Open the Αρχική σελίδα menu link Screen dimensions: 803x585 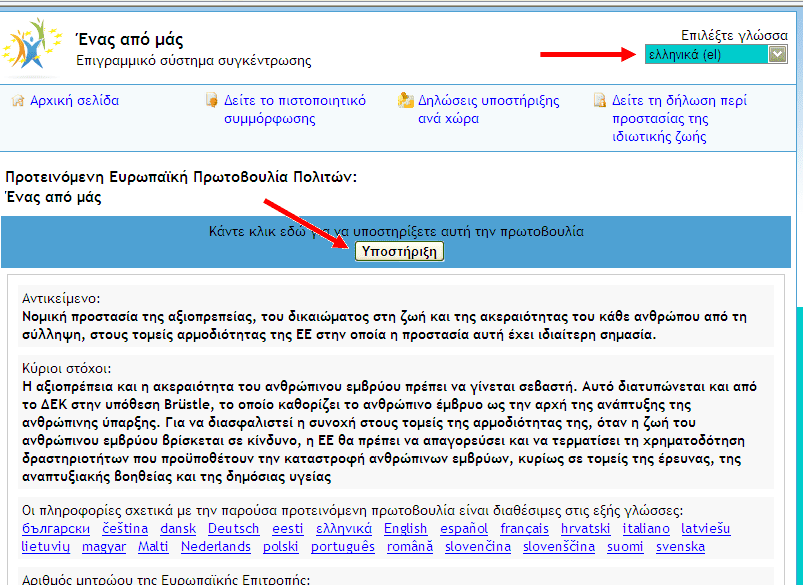74,101
